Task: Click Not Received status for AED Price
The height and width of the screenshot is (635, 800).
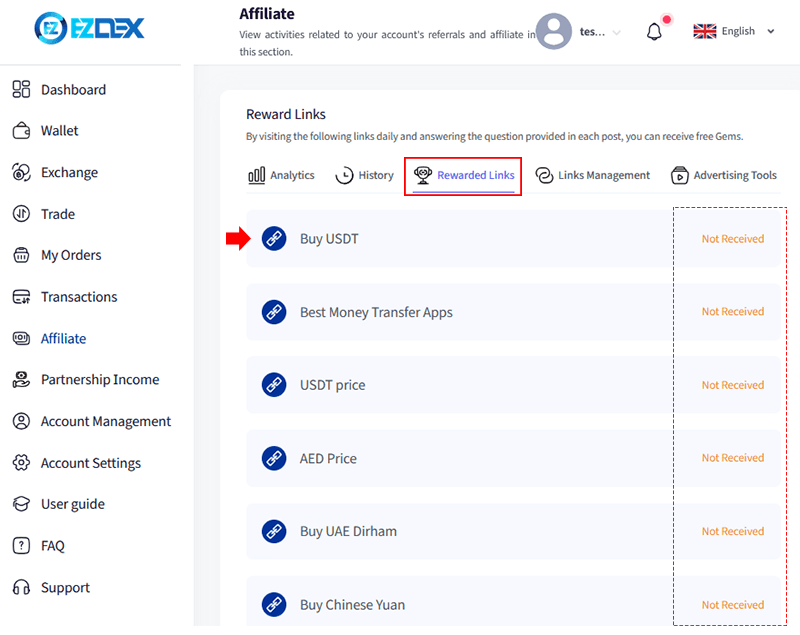Action: [x=732, y=458]
